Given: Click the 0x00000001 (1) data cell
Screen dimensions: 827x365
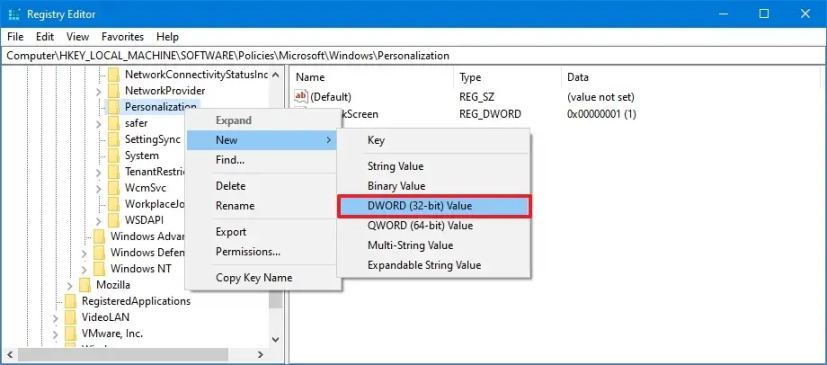Looking at the screenshot, I should (x=601, y=114).
